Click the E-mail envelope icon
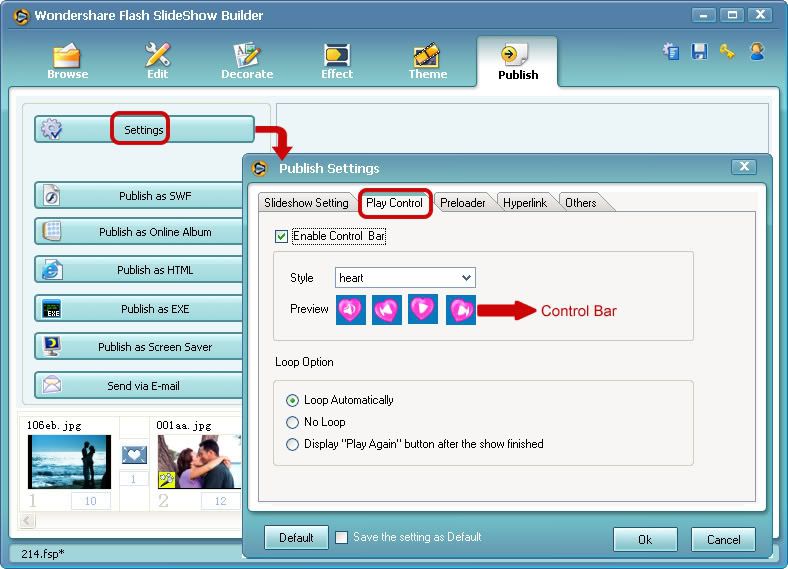The image size is (788, 569). tap(52, 385)
